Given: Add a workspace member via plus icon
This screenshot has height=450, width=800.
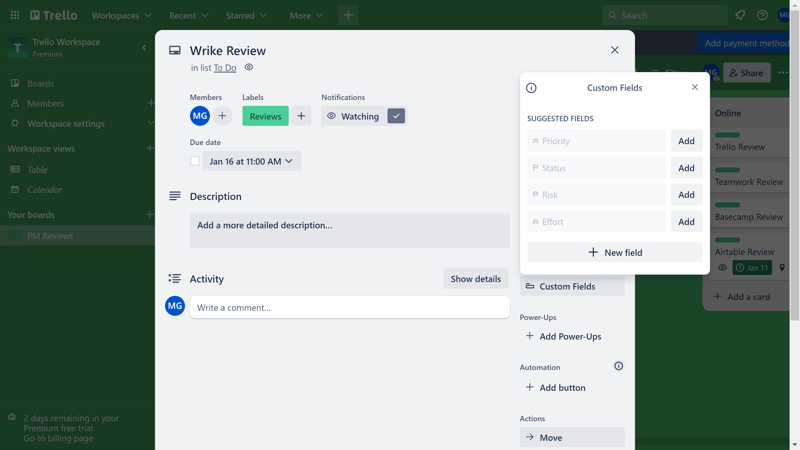Looking at the screenshot, I should (x=150, y=103).
